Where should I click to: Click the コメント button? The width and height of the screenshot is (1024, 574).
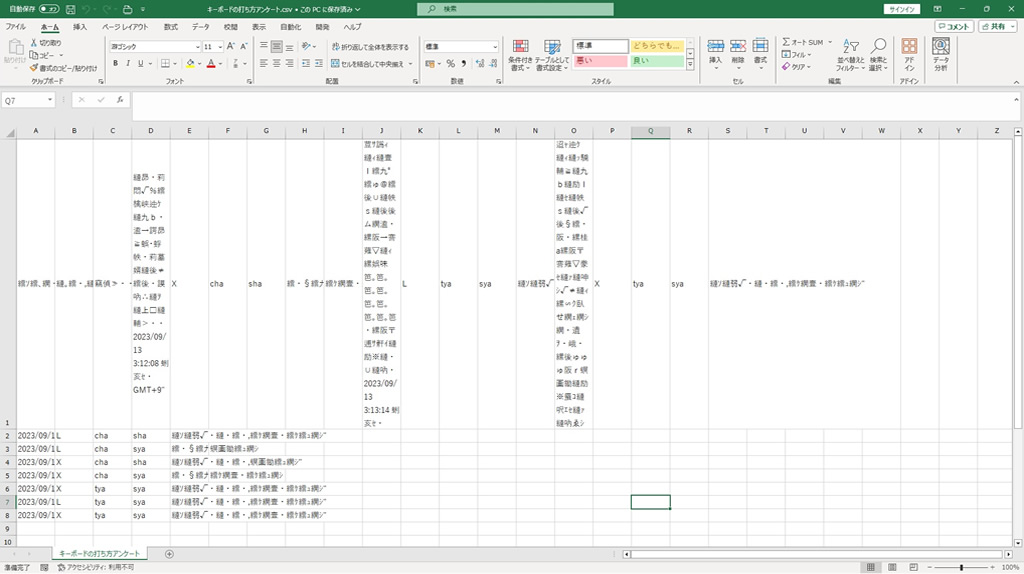pyautogui.click(x=954, y=27)
